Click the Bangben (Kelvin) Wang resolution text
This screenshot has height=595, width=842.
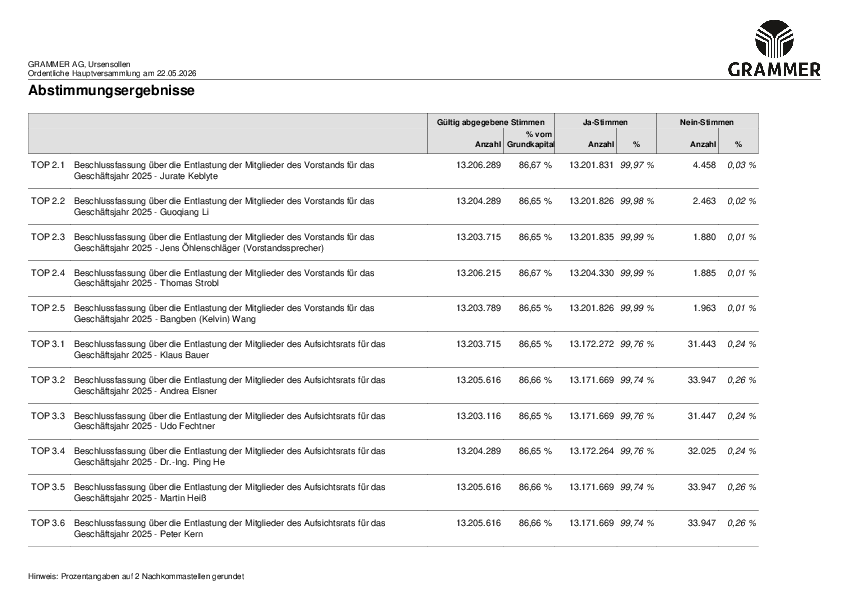tap(224, 314)
